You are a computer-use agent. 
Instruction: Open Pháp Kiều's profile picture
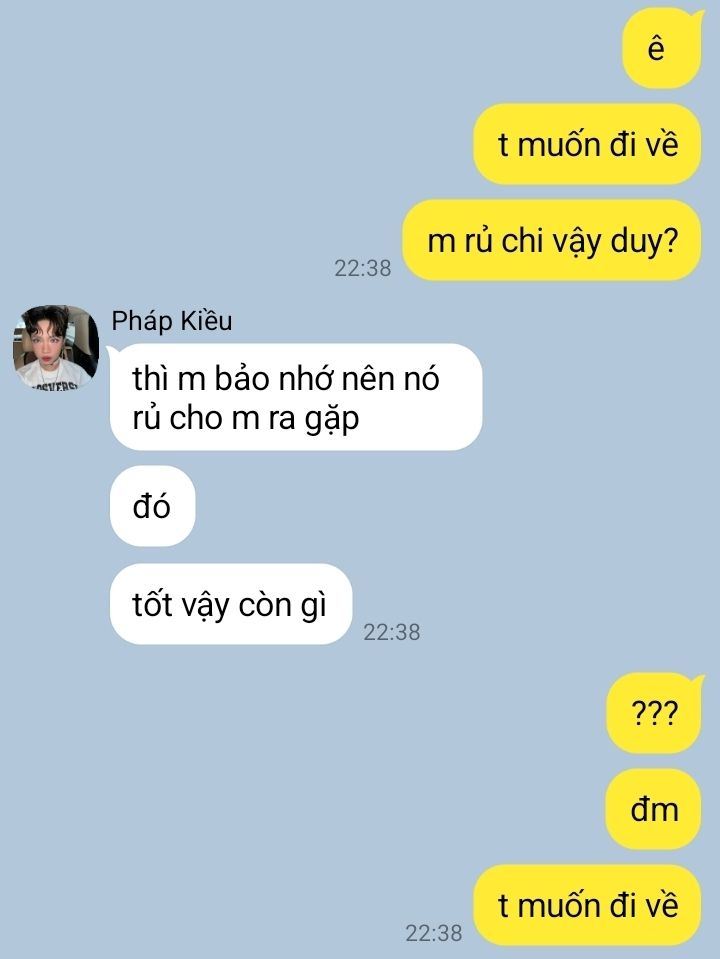pos(56,347)
